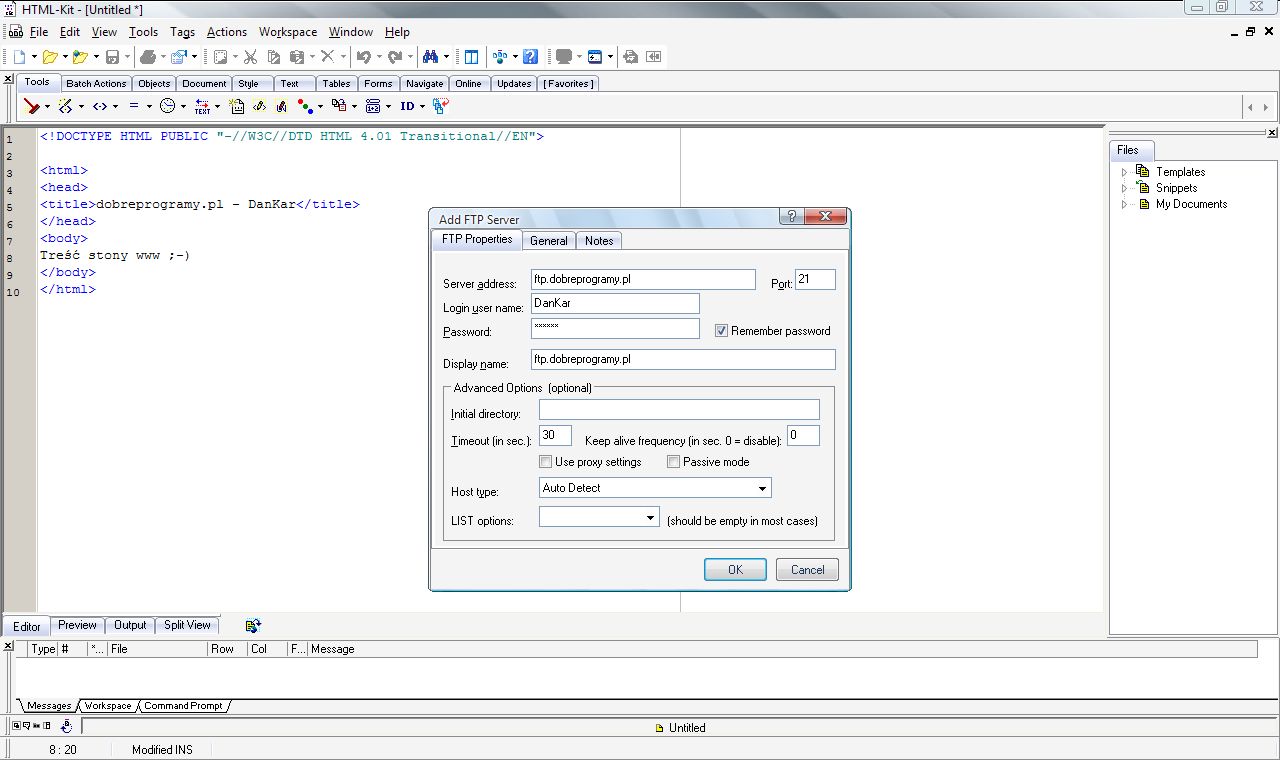Click the Open file folder icon
The width and height of the screenshot is (1280, 760).
point(50,57)
